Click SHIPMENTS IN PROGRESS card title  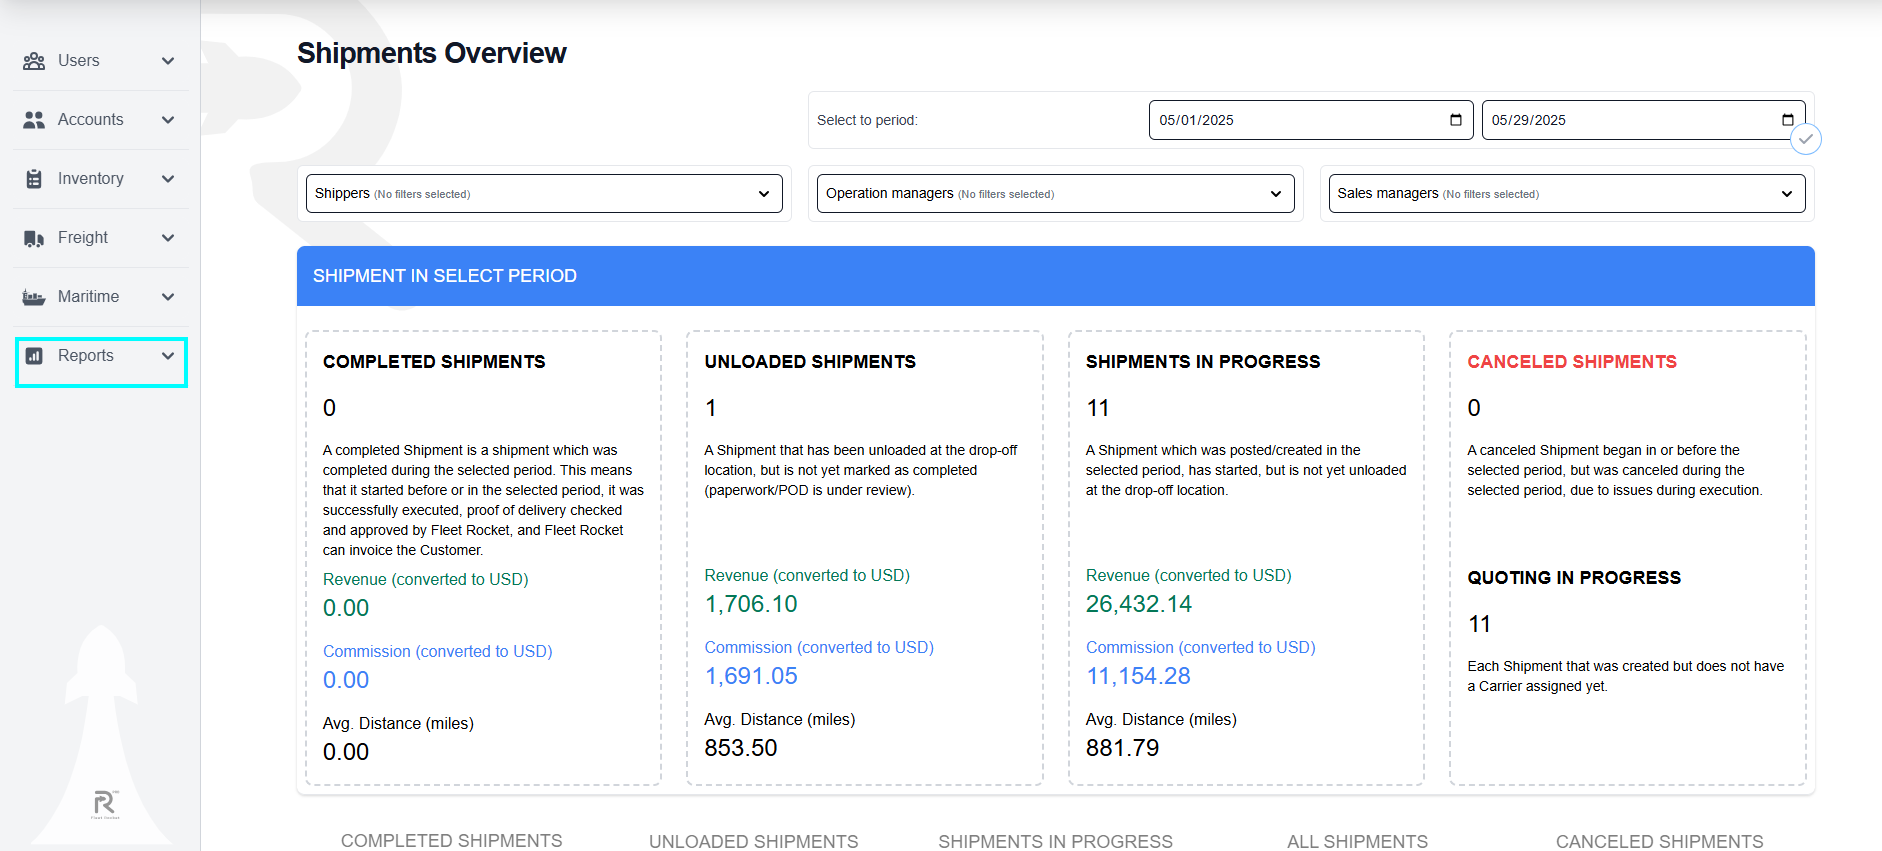1203,362
